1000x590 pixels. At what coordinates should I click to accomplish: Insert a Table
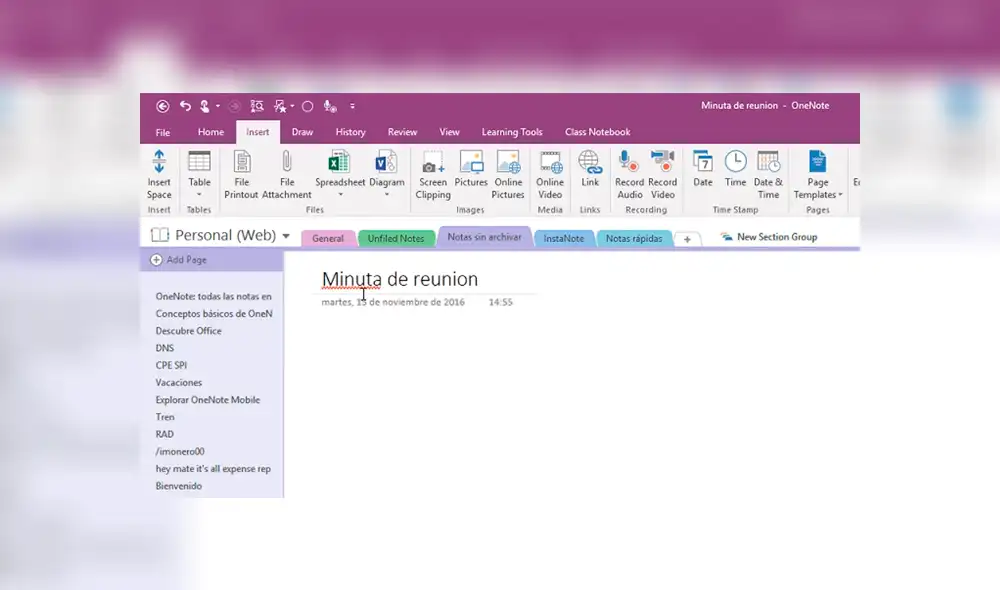(198, 170)
